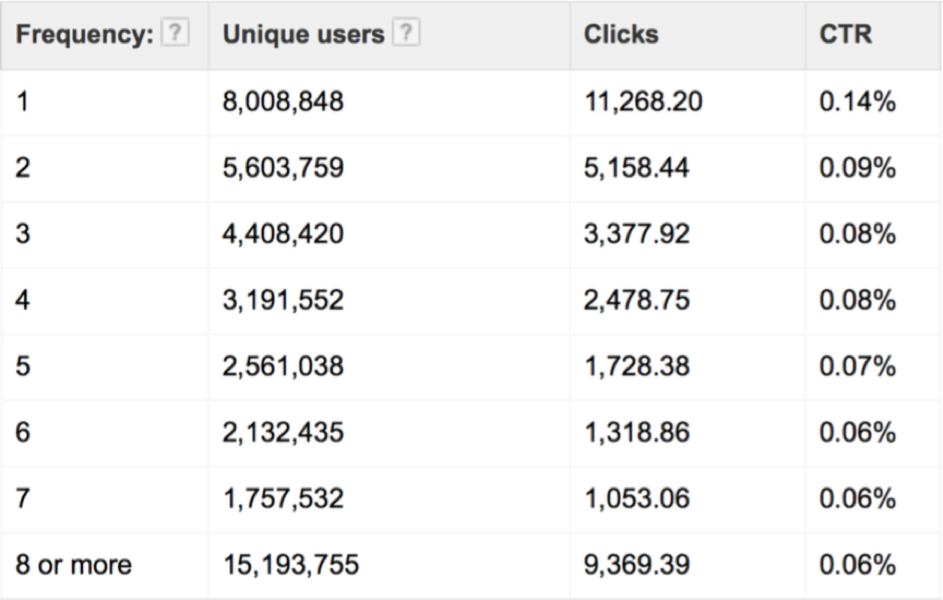Open the help icon beside Frequency header
Viewport: 943px width, 600px height.
click(175, 32)
